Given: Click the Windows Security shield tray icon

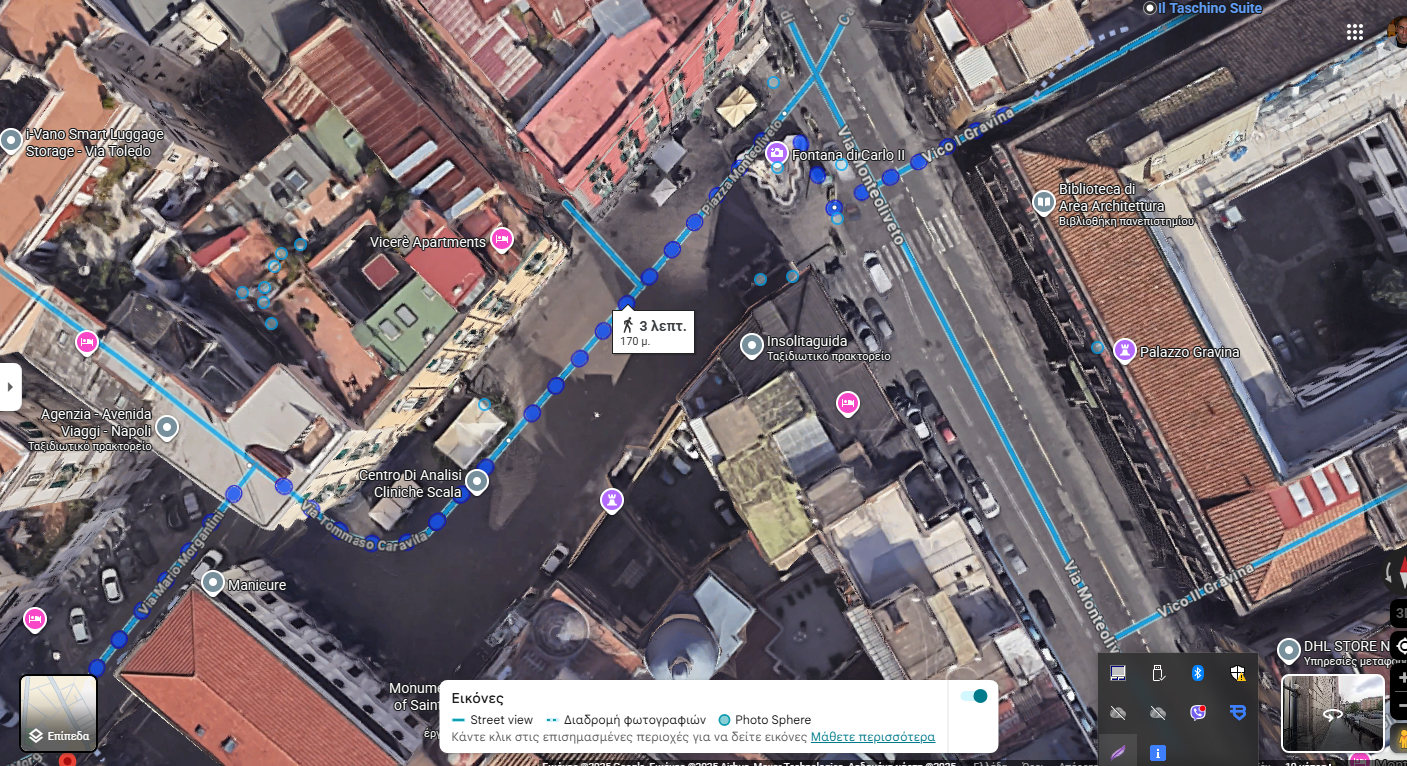Looking at the screenshot, I should click(1238, 673).
